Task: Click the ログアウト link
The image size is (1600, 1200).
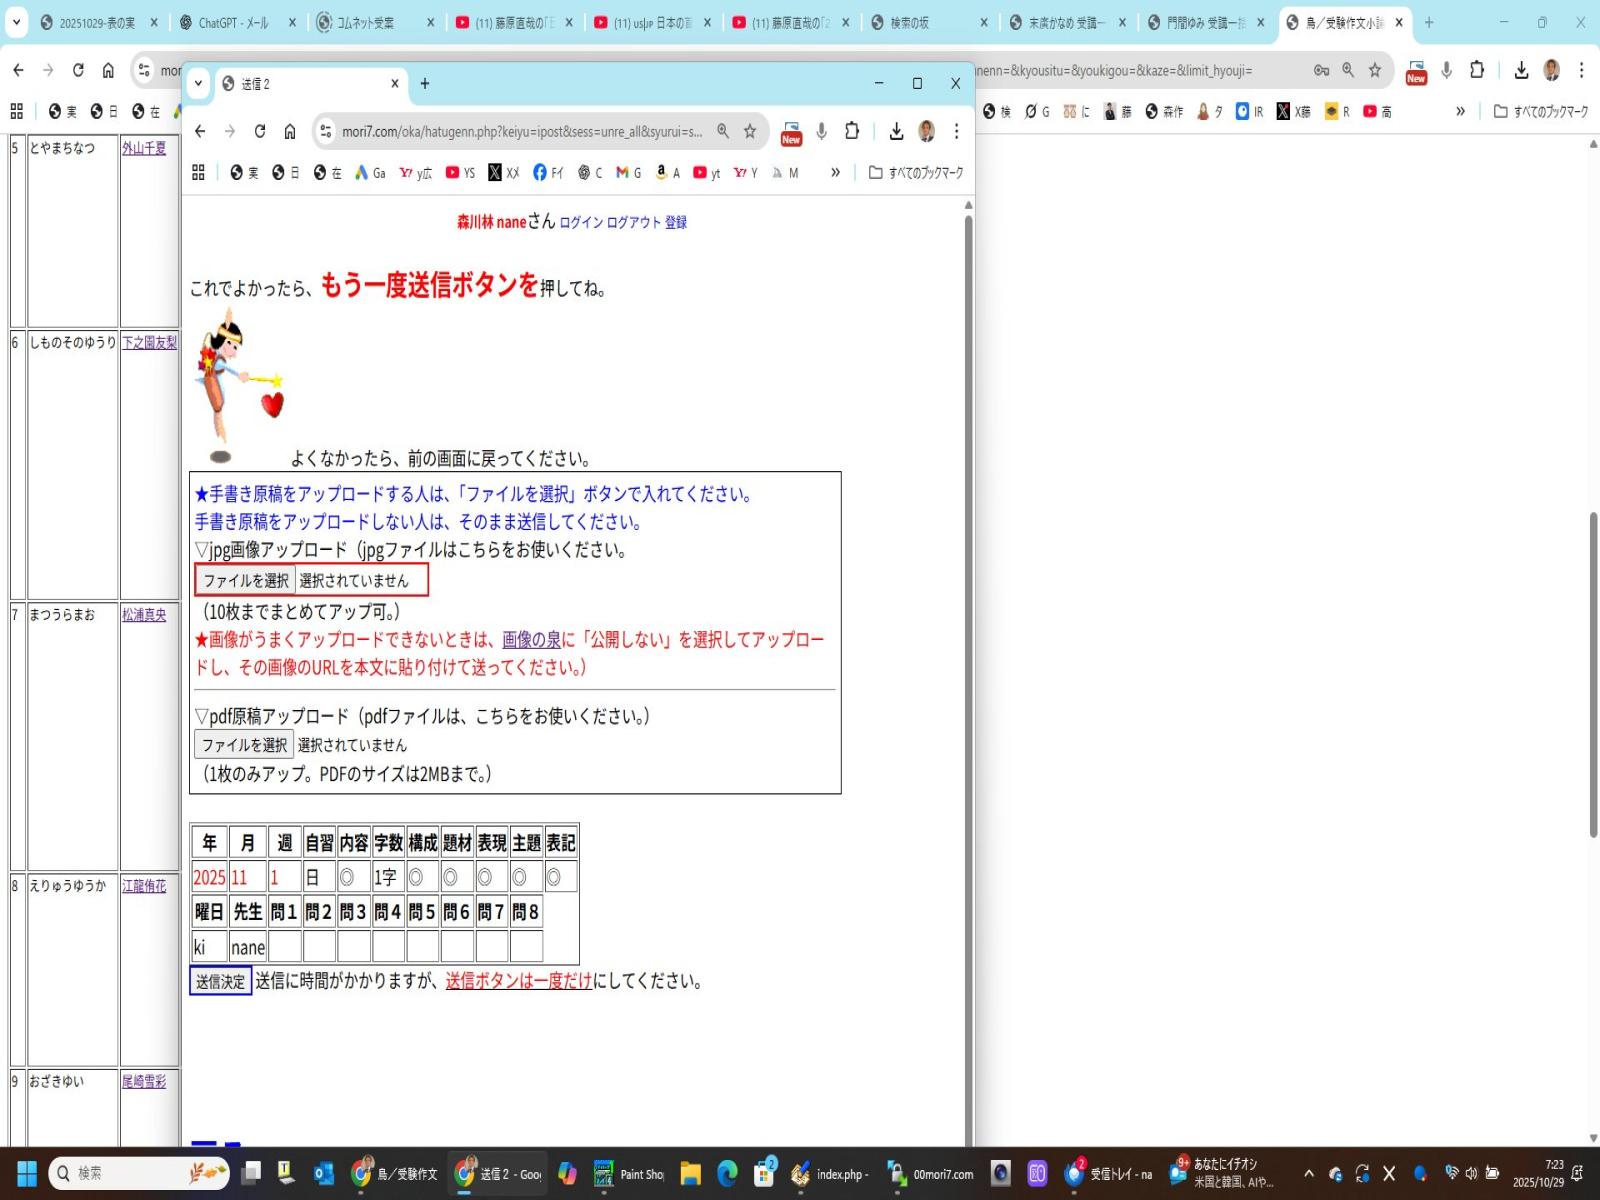Action: (x=633, y=223)
